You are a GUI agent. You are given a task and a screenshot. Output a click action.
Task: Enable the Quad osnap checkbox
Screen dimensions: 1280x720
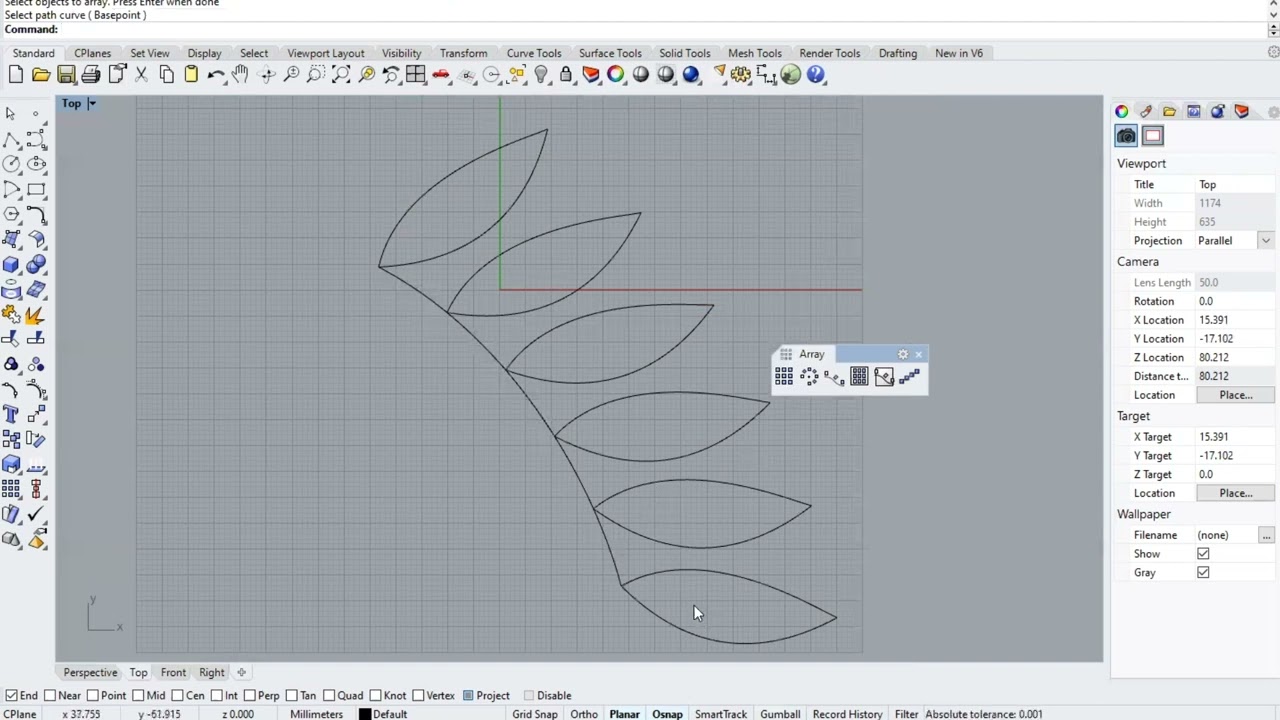click(329, 696)
